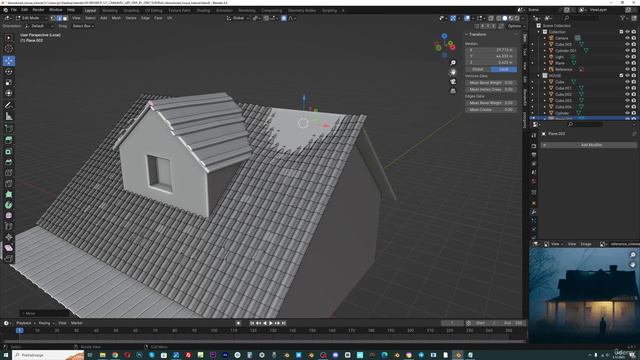640x360 pixels.
Task: Switch the vertex coordinates to Global
Action: tap(478, 69)
